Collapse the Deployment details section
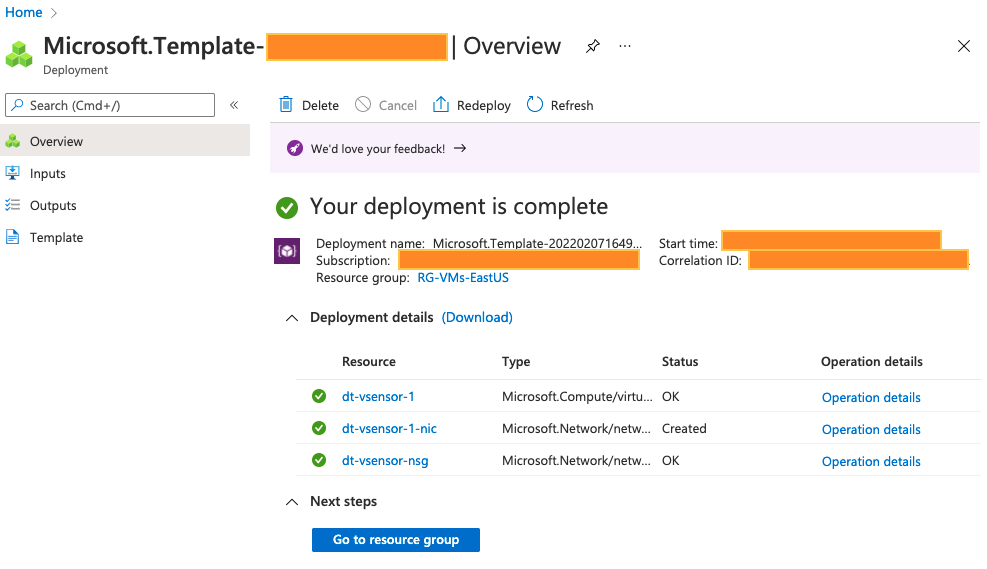 pos(292,318)
